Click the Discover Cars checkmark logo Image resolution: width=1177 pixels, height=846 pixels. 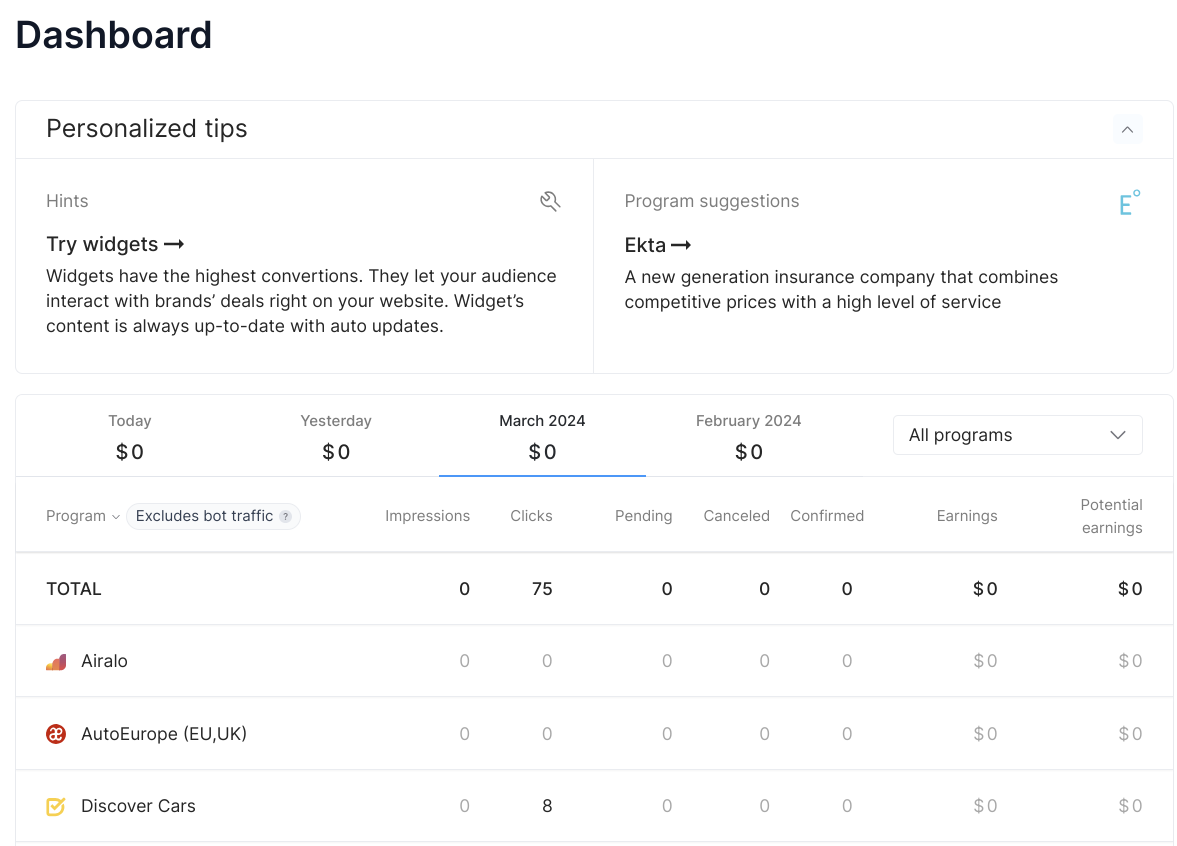pos(56,806)
